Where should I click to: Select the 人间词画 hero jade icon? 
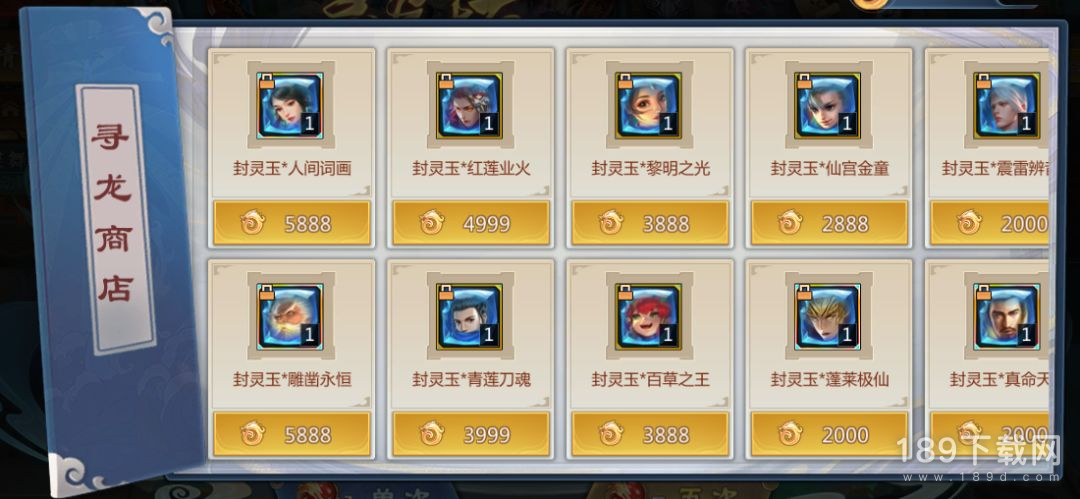[290, 105]
